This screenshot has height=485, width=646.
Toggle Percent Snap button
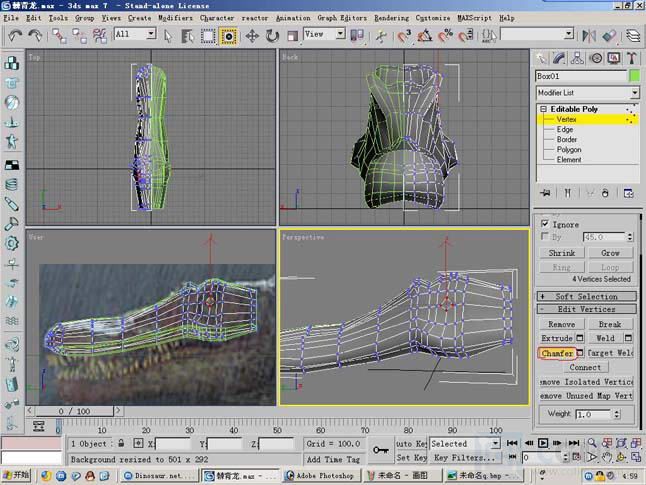445,36
